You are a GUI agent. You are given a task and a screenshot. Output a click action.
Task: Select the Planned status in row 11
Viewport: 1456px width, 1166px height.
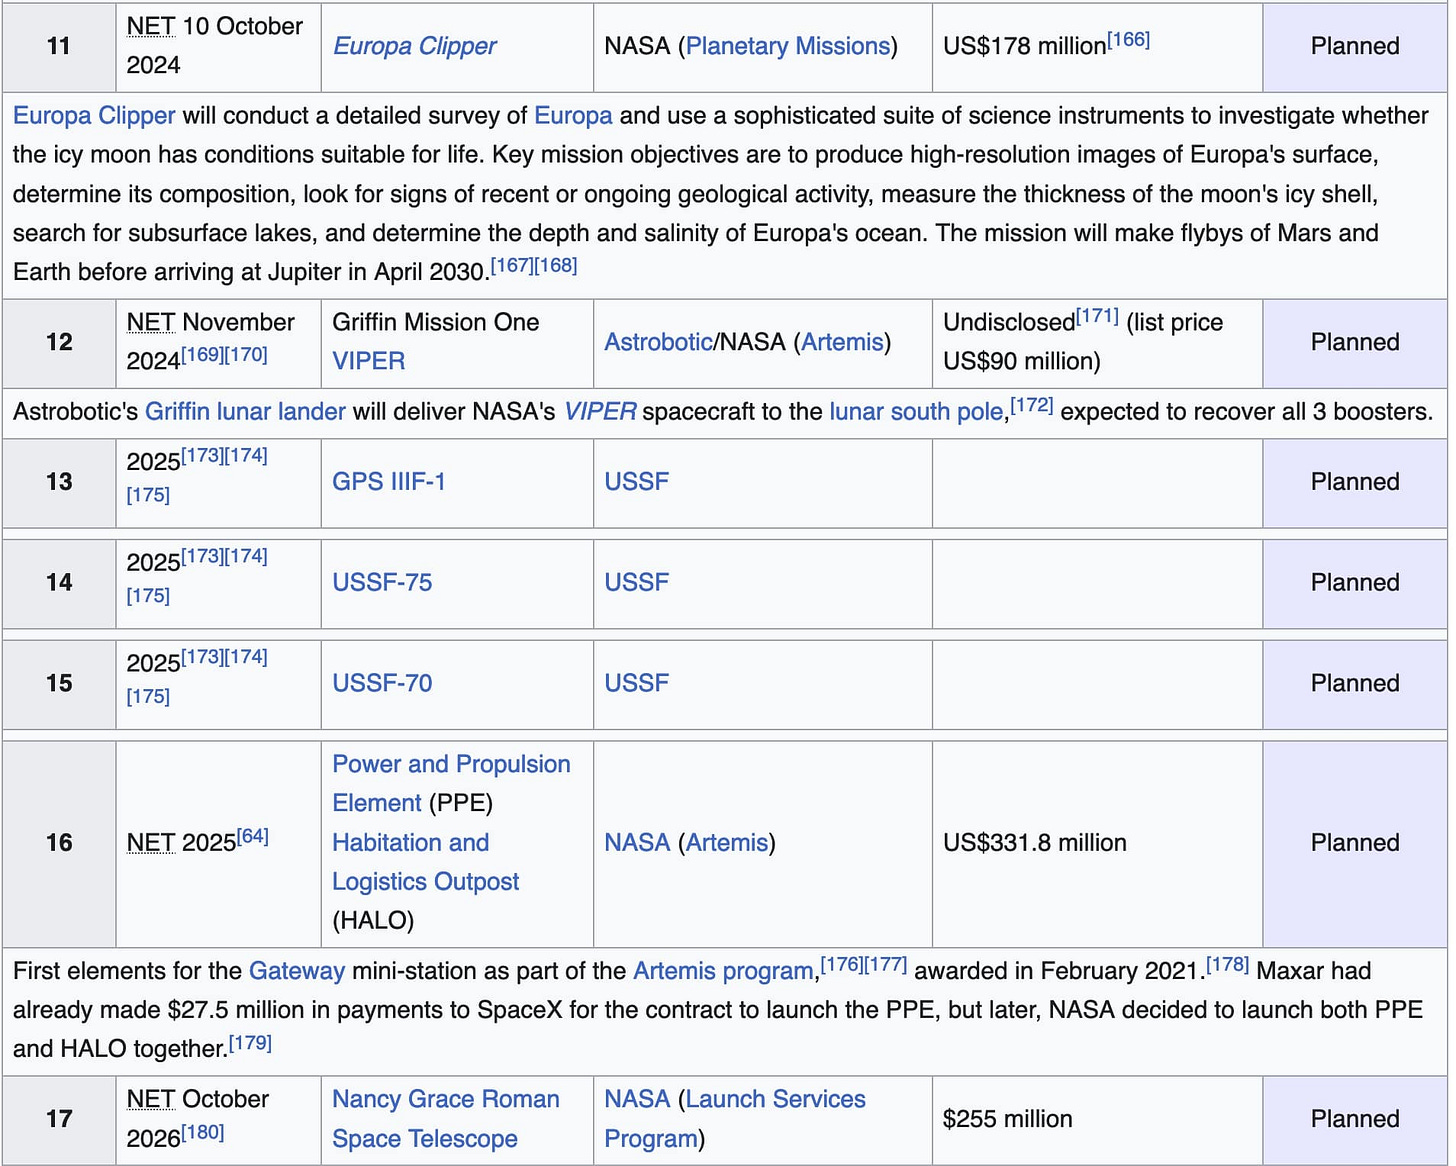[x=1355, y=46]
